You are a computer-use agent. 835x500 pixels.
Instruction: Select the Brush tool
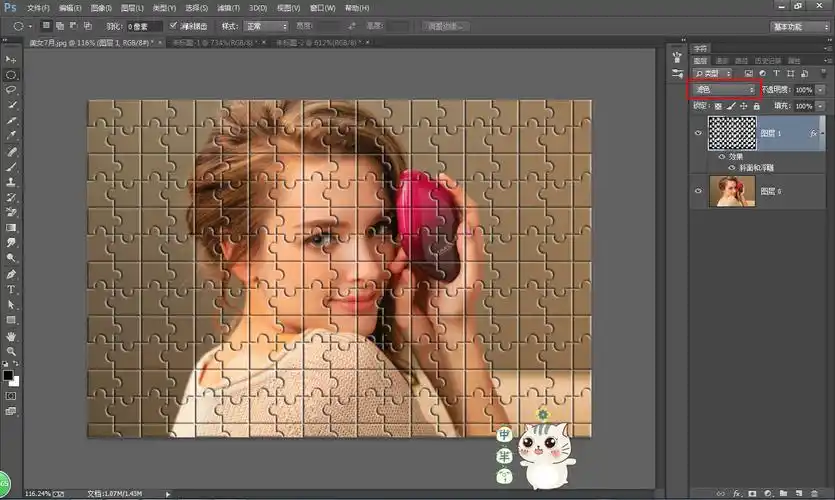(x=11, y=167)
